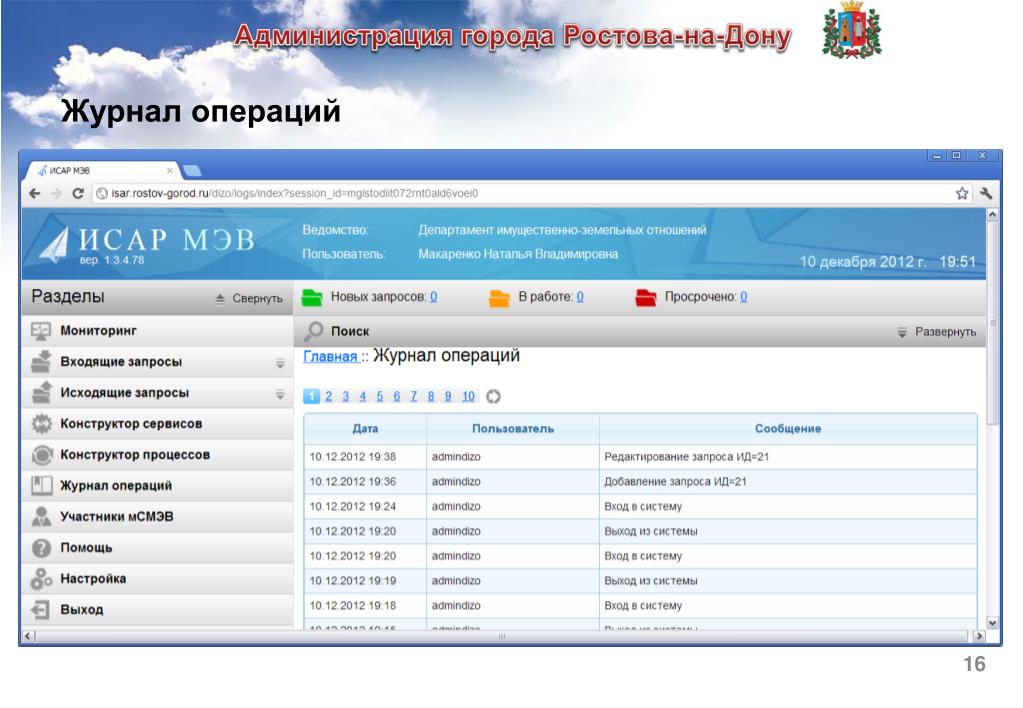Open Просрочено count link
The width and height of the screenshot is (1023, 708).
[744, 297]
